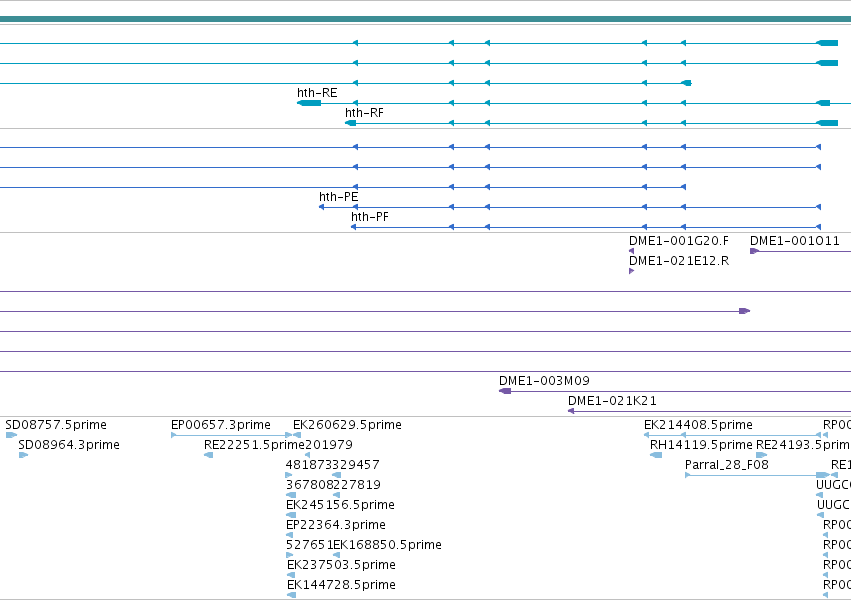This screenshot has height=600, width=851.
Task: Click the DME1-003M09 purple arrow glyph
Action: (505, 391)
